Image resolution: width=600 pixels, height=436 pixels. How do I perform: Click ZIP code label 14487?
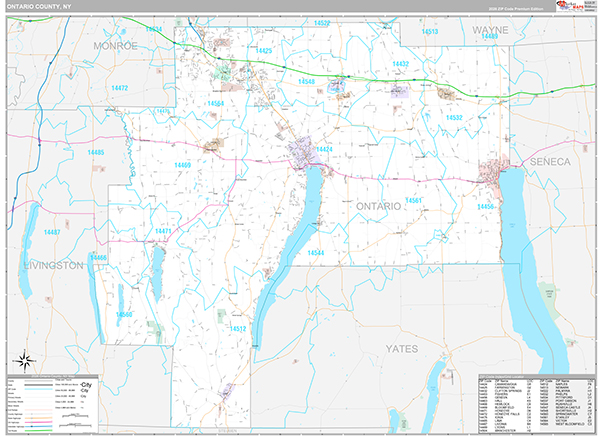point(52,232)
